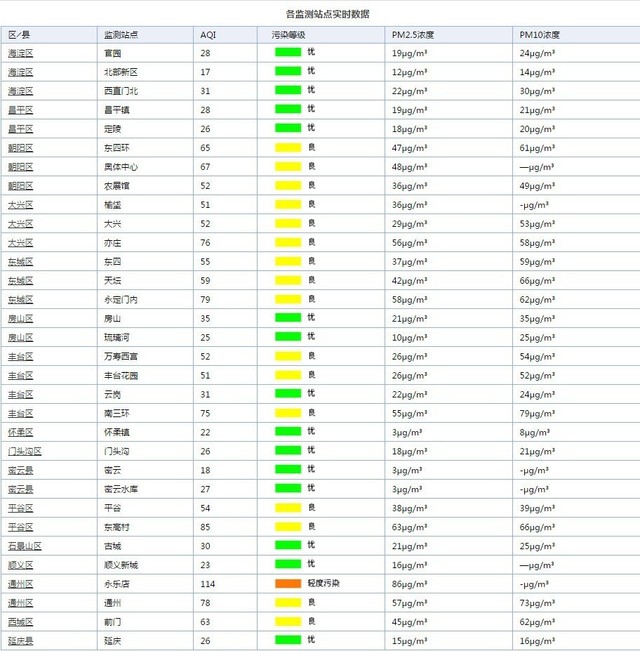Select the 榆垡 station cell
The image size is (640, 651).
(112, 205)
